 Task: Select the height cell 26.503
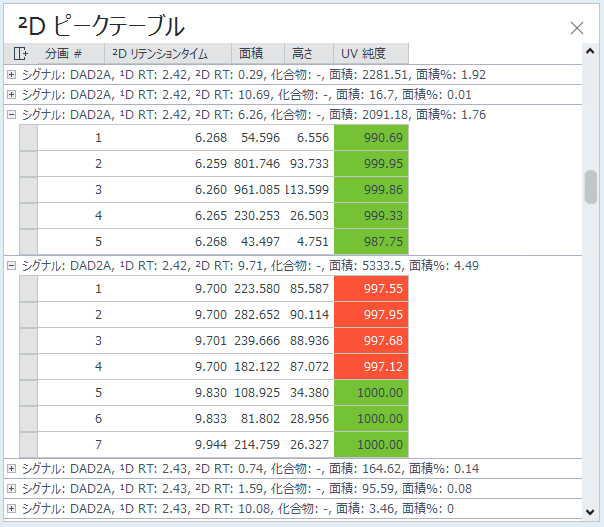[x=309, y=216]
